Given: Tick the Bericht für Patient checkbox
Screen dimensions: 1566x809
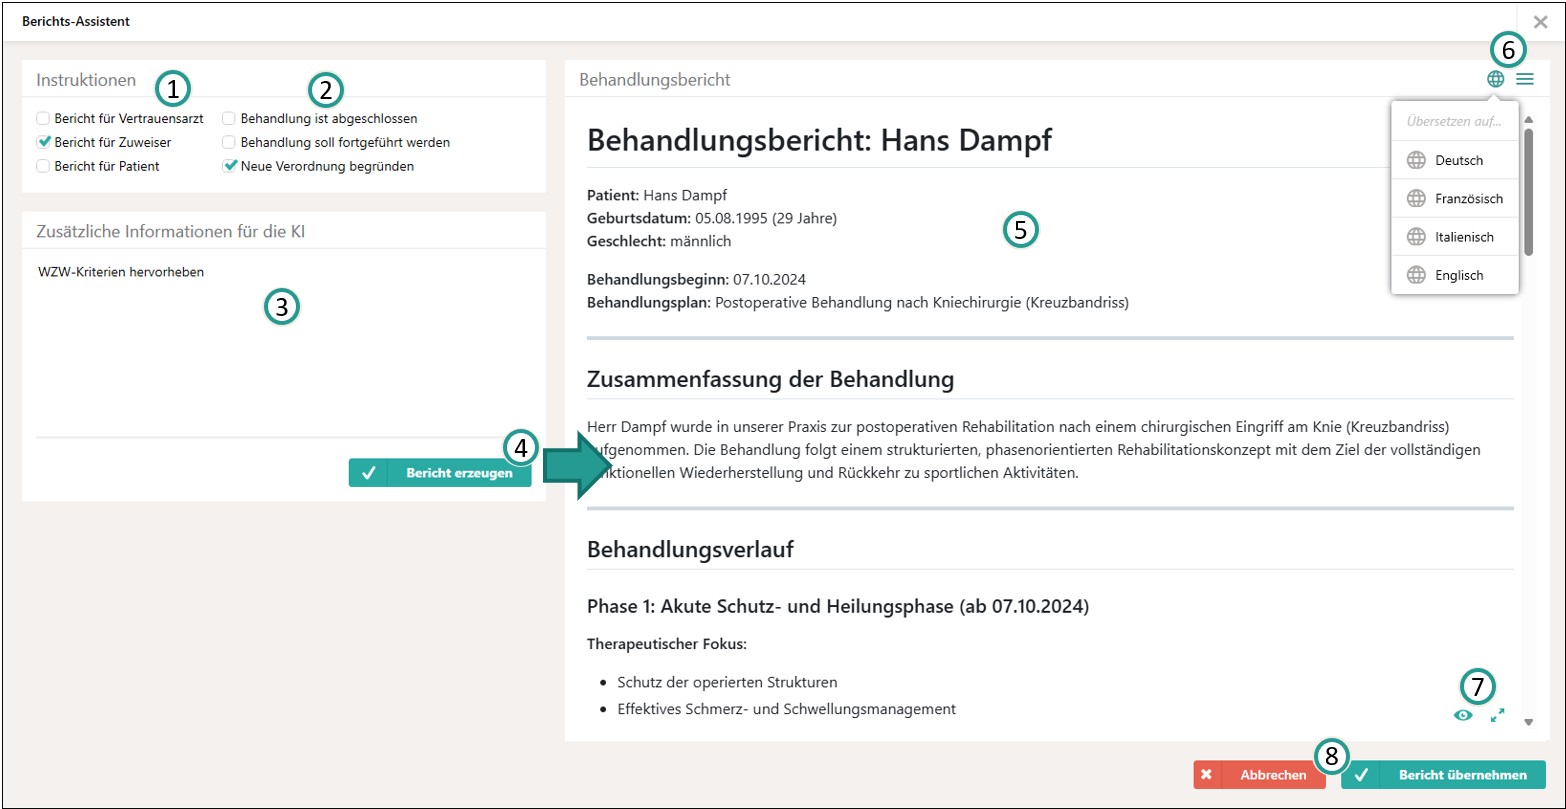Looking at the screenshot, I should pos(43,166).
